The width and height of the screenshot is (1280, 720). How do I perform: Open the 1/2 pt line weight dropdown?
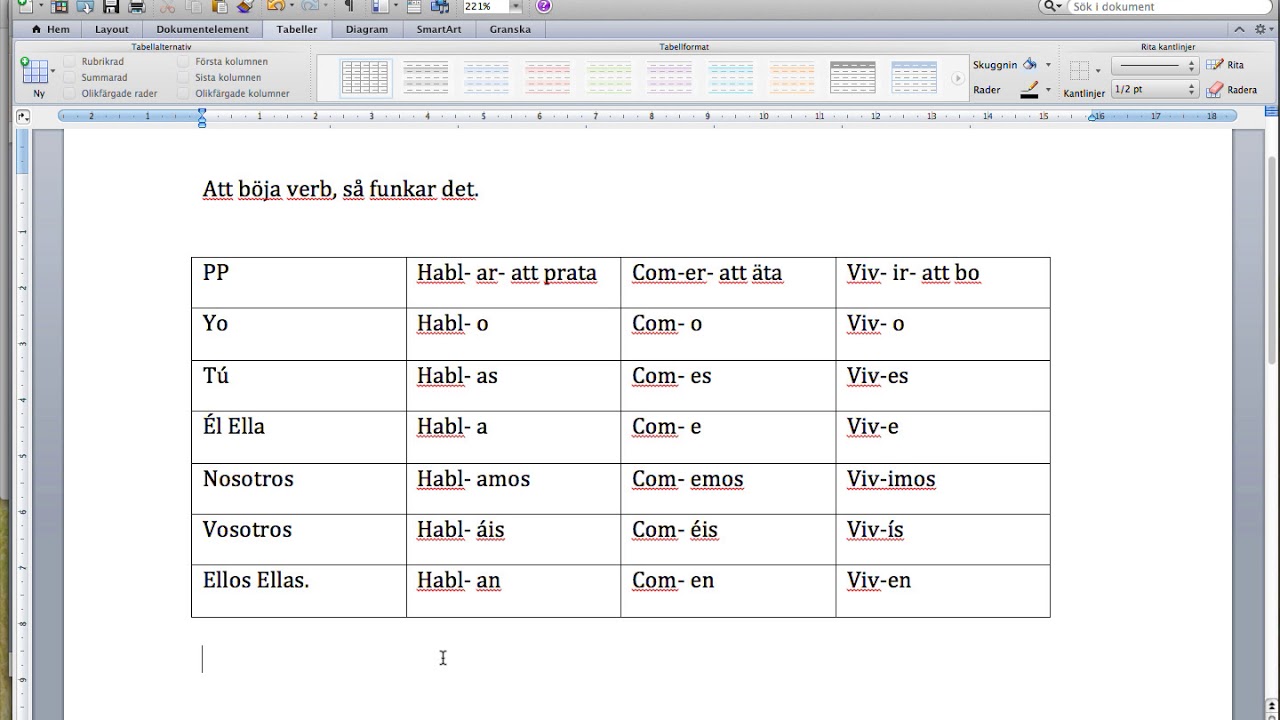[1155, 89]
